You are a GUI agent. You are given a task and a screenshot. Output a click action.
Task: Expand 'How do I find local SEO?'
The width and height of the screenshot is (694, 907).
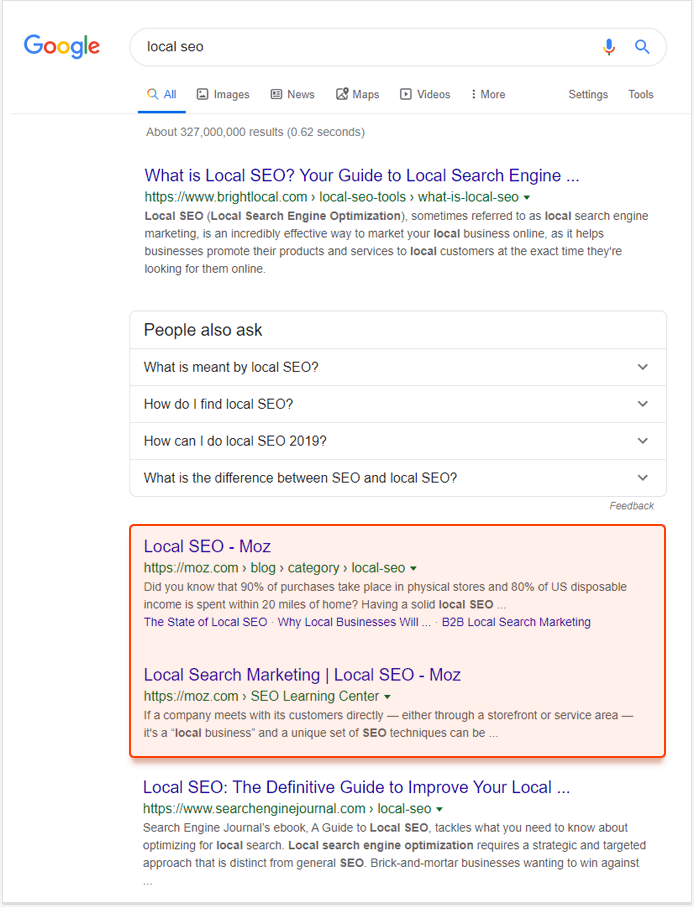pos(398,404)
